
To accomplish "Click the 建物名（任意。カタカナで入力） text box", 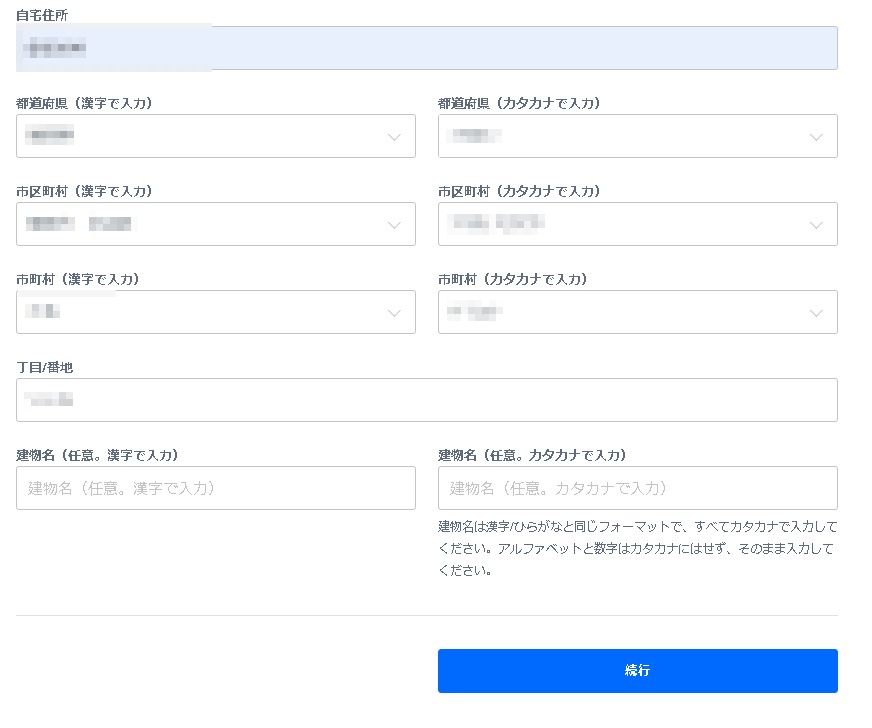I will (637, 488).
